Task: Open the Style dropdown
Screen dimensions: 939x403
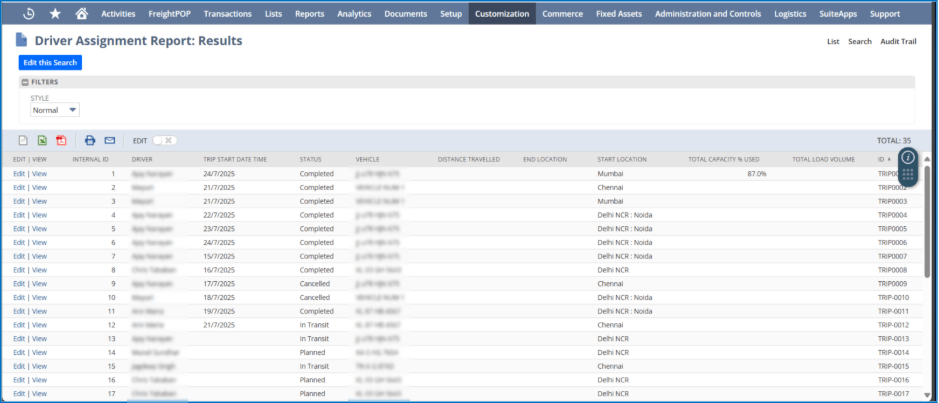Action: pyautogui.click(x=54, y=110)
